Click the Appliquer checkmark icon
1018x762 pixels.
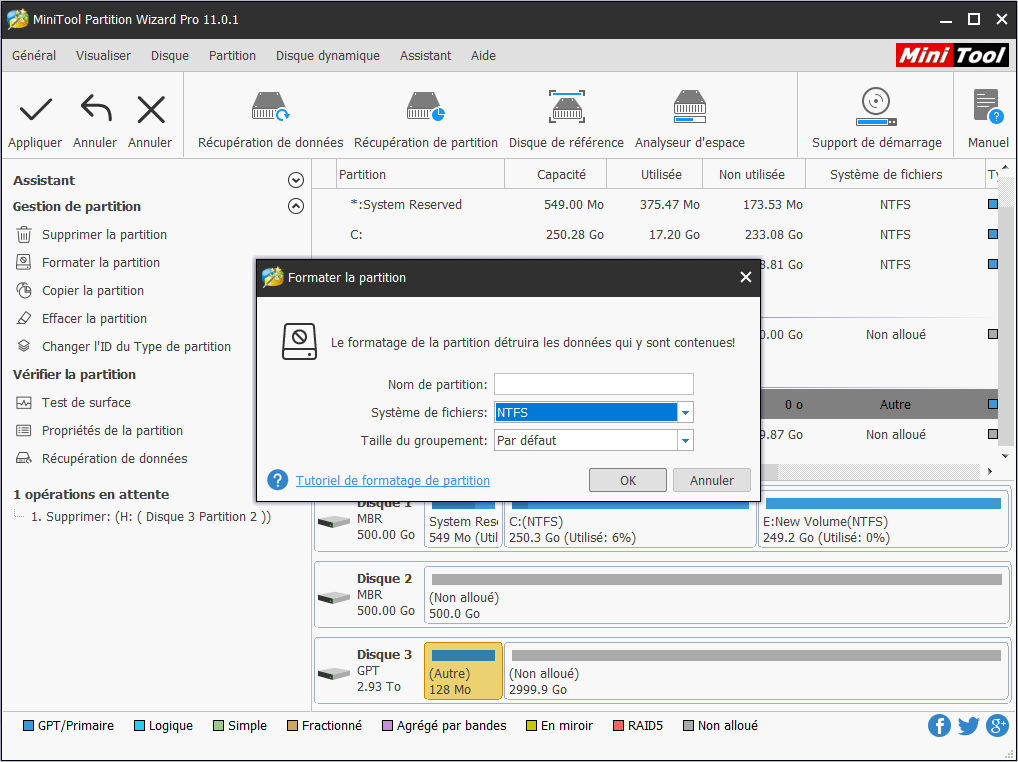(35, 109)
